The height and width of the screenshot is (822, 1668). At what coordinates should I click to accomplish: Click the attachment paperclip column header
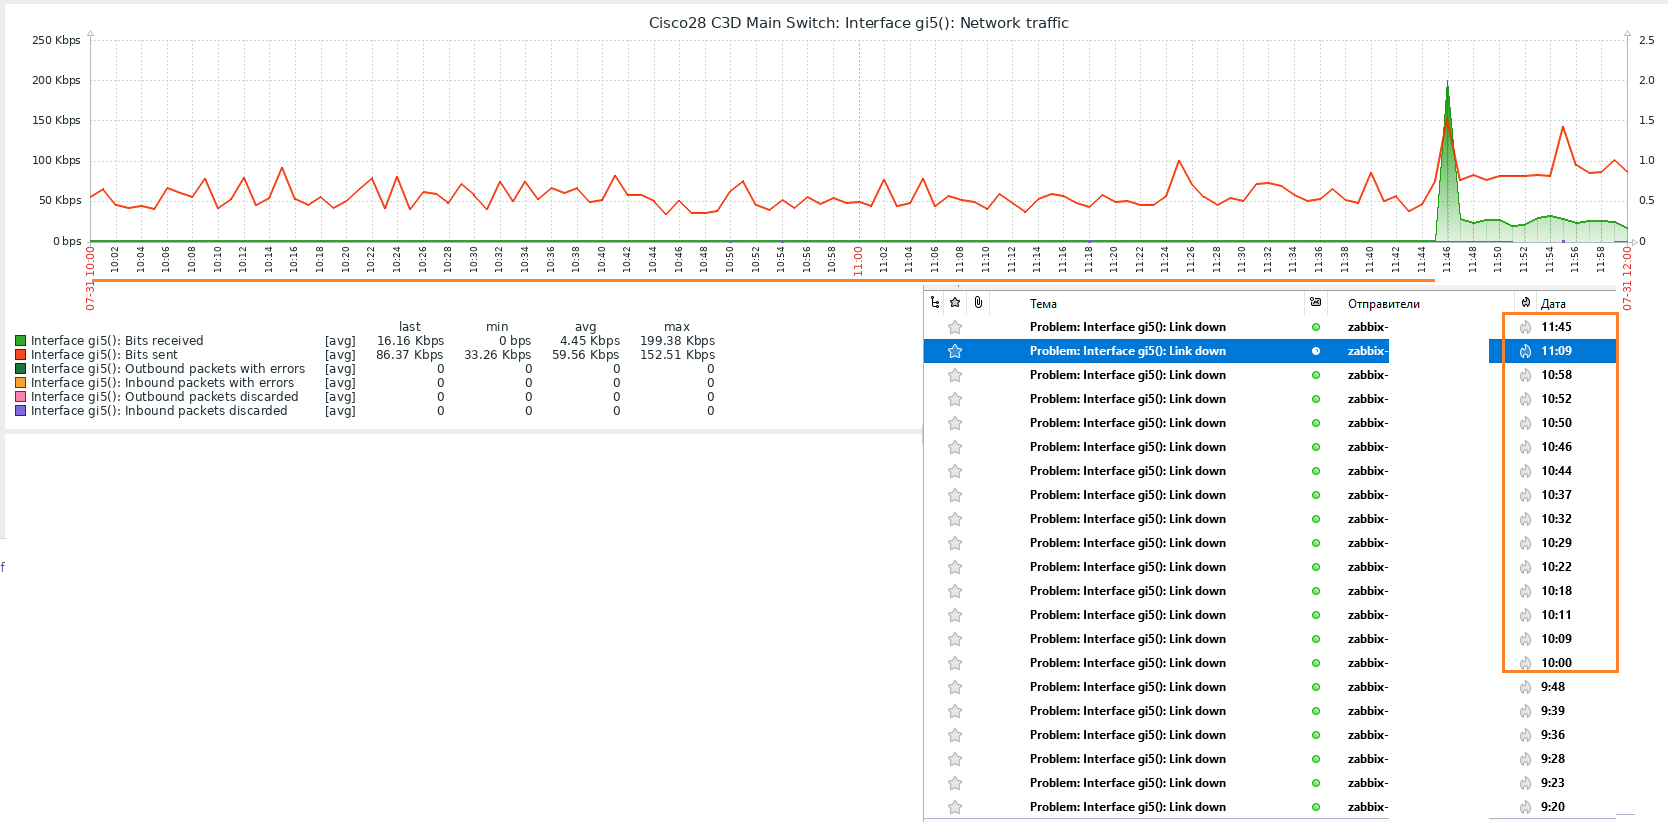point(978,302)
